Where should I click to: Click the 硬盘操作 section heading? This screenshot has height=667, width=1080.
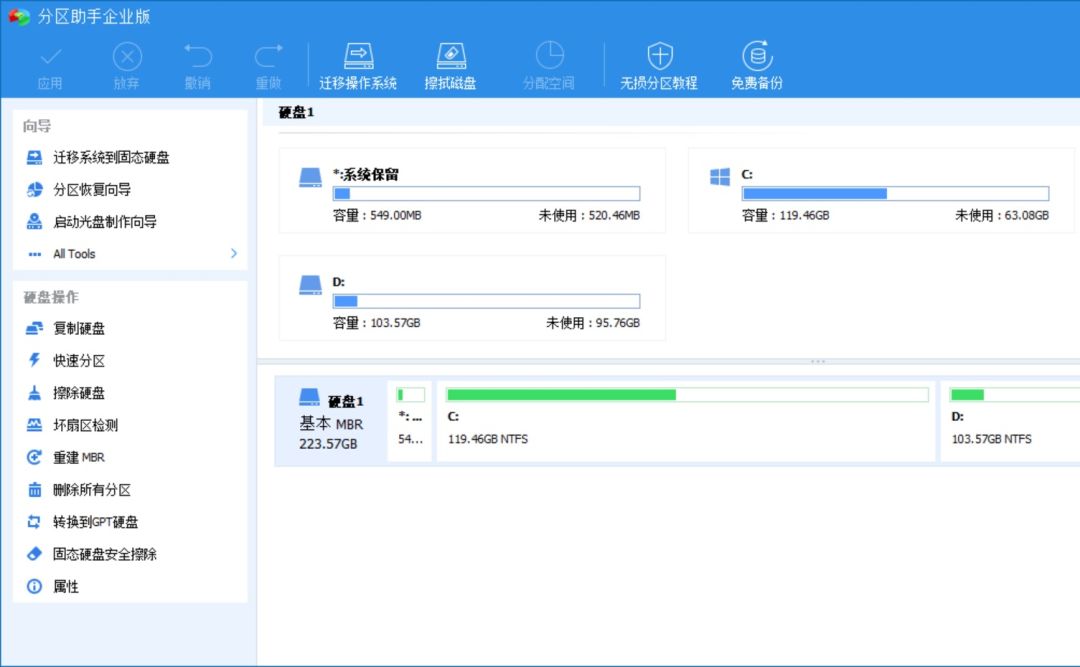(51, 297)
